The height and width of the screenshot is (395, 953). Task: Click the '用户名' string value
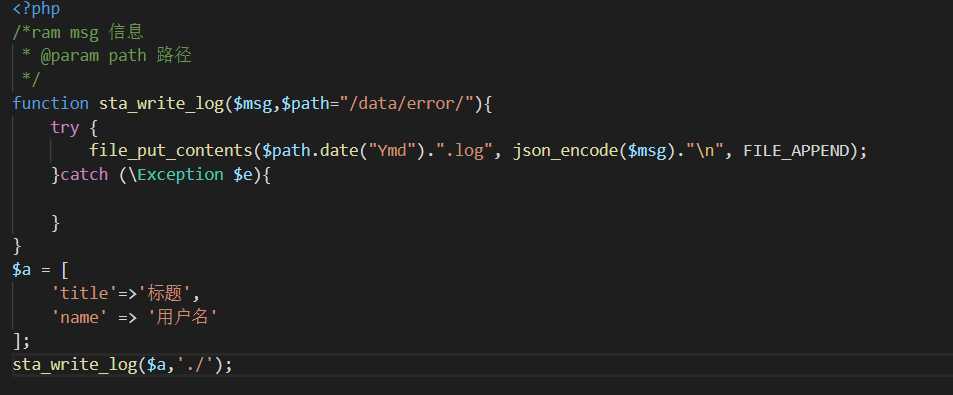click(183, 317)
